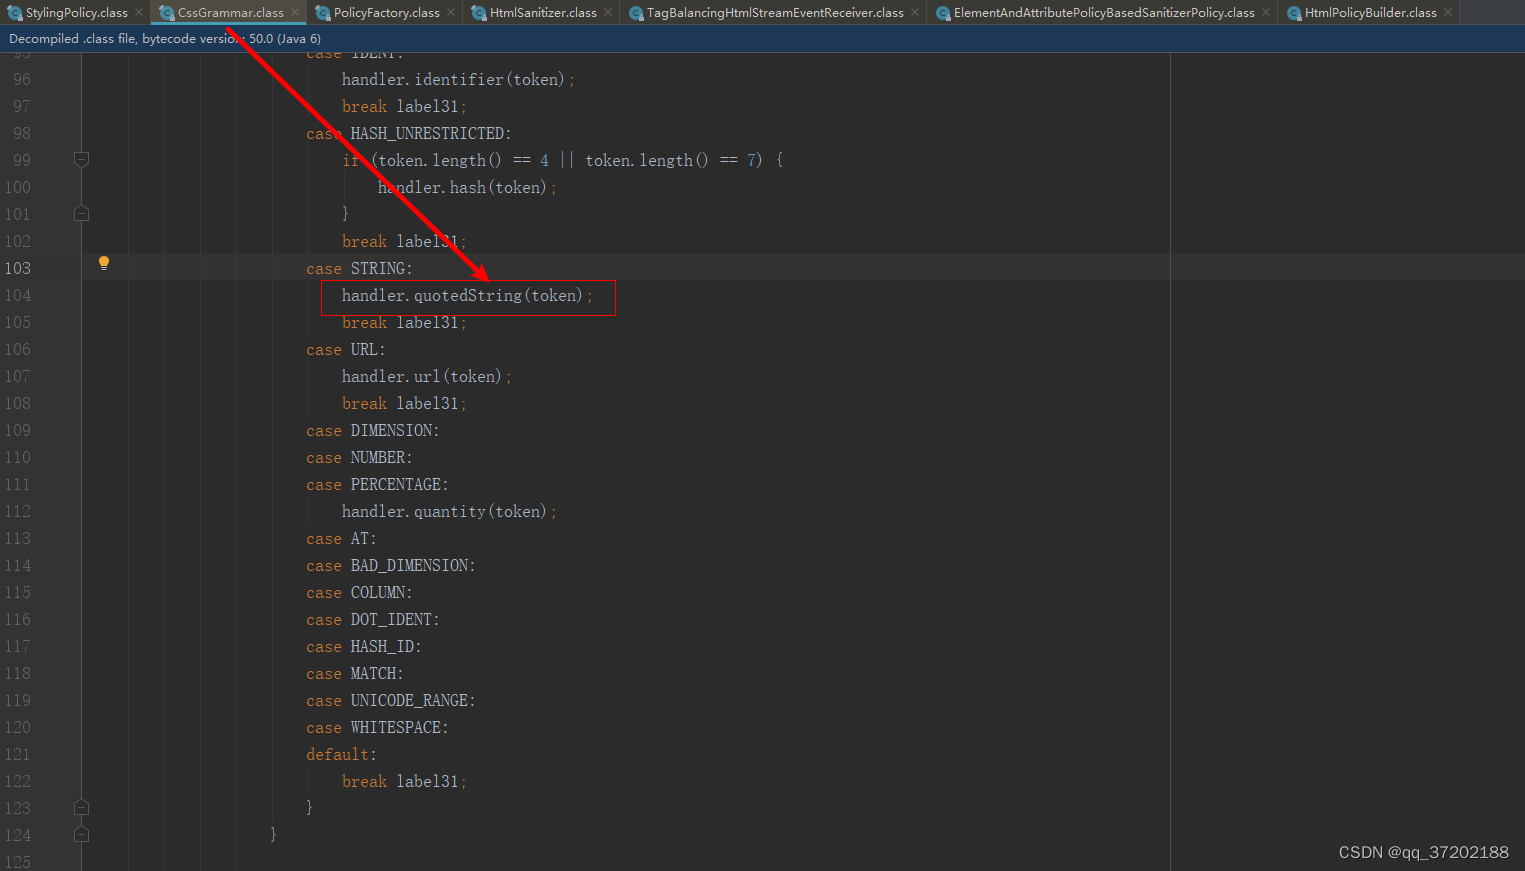The width and height of the screenshot is (1525, 871).
Task: Collapse the fold marker at line 123
Action: (x=81, y=807)
